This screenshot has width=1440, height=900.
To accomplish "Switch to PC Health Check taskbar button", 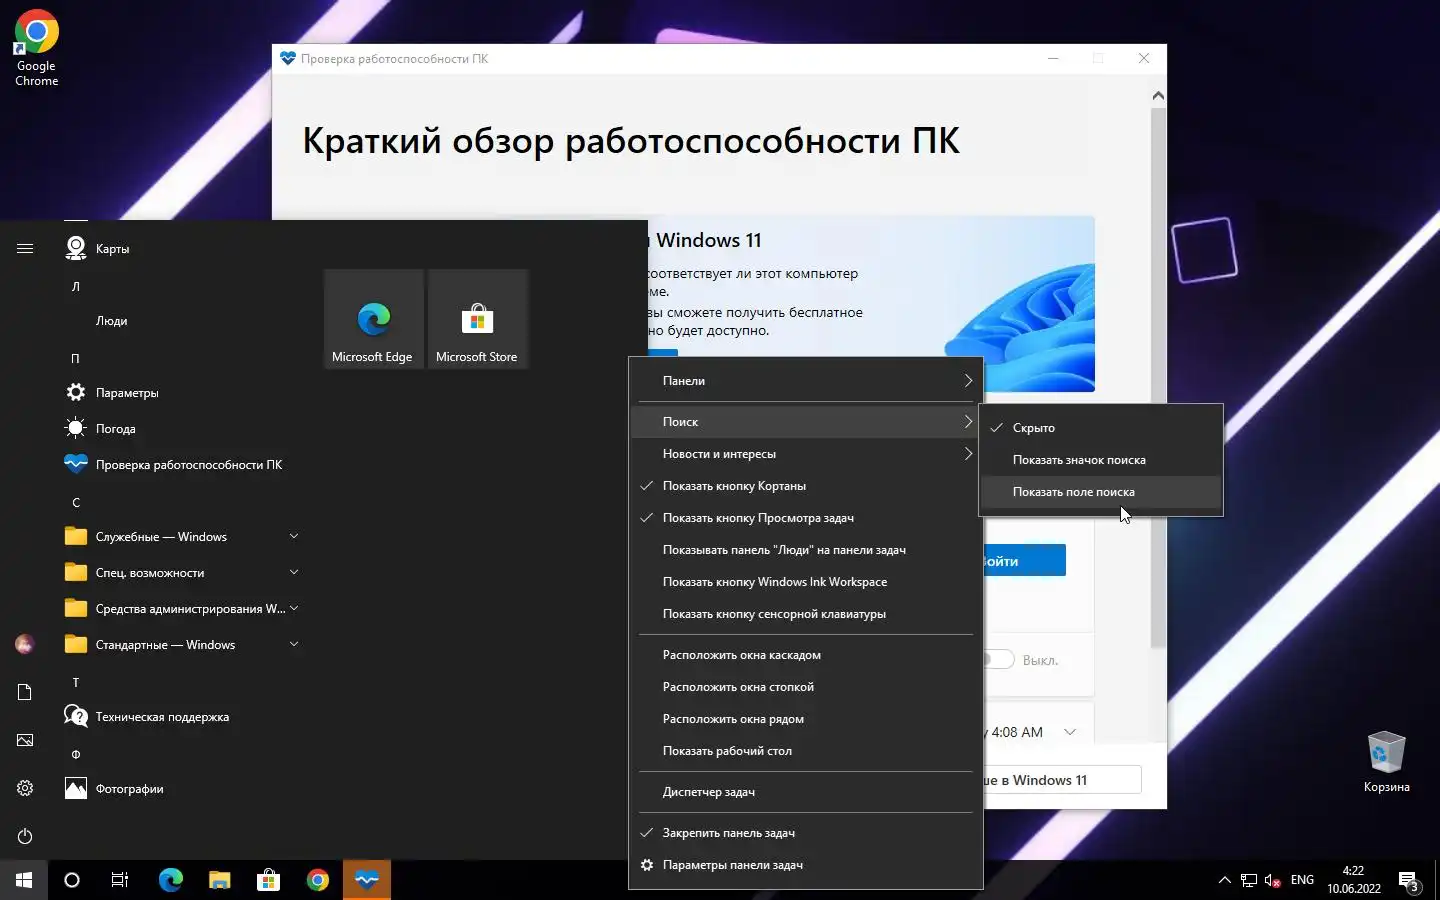I will [367, 880].
